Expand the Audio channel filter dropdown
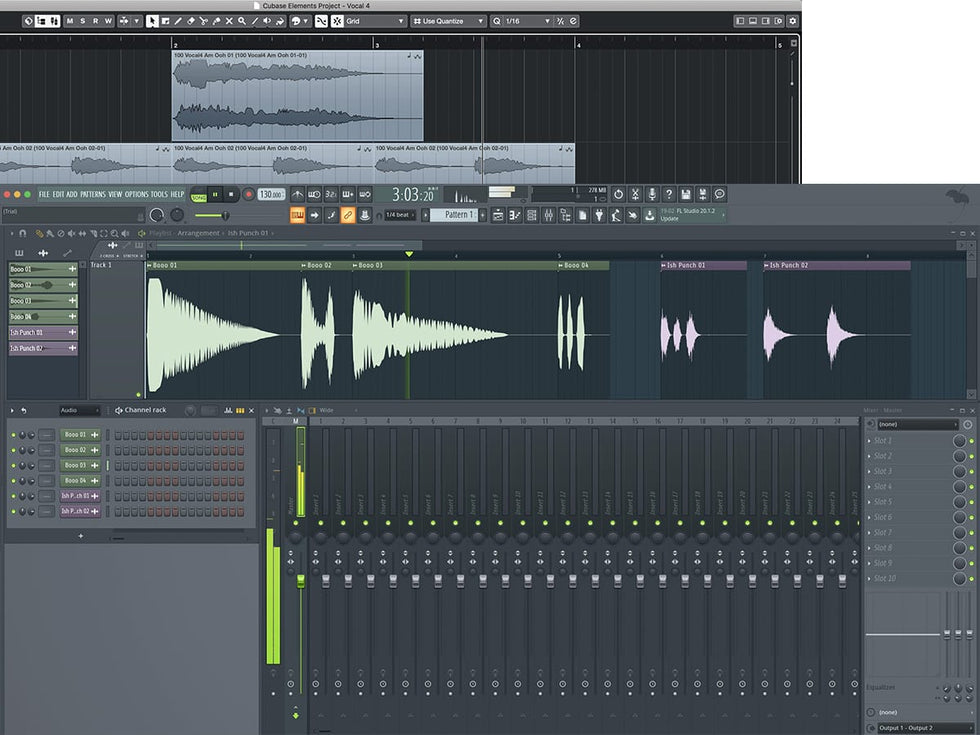This screenshot has height=735, width=980. tap(79, 410)
